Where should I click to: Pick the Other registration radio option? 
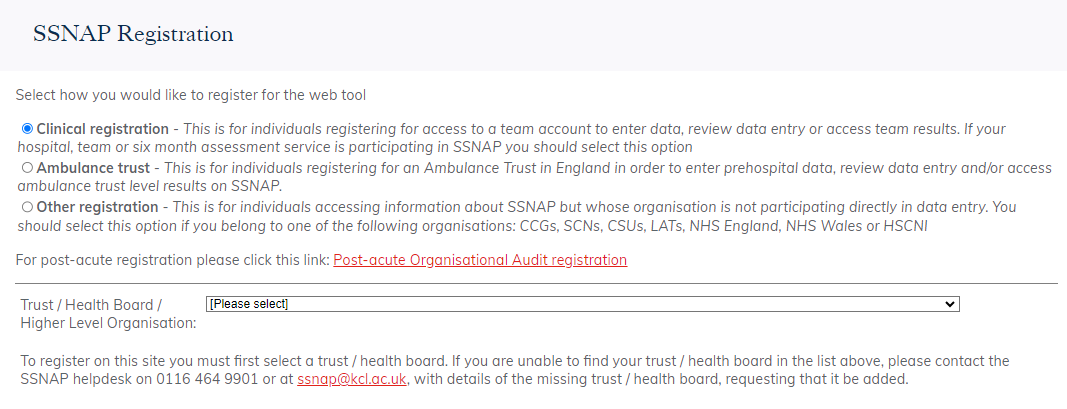click(28, 207)
